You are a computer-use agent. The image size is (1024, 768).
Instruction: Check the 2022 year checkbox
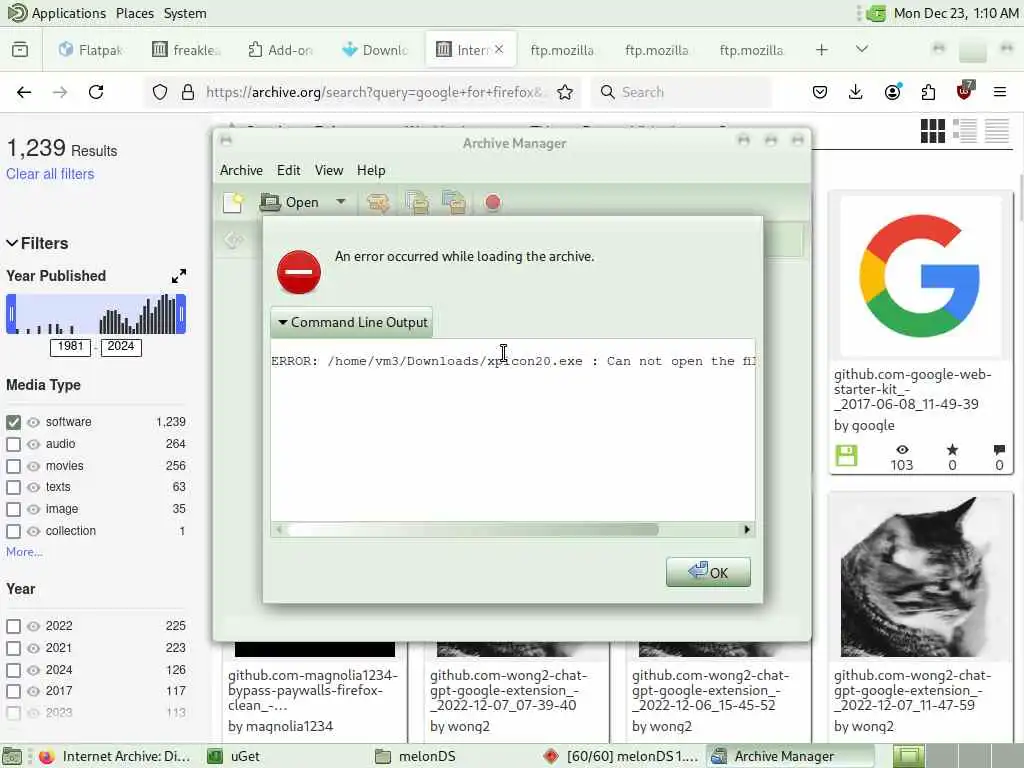14,626
